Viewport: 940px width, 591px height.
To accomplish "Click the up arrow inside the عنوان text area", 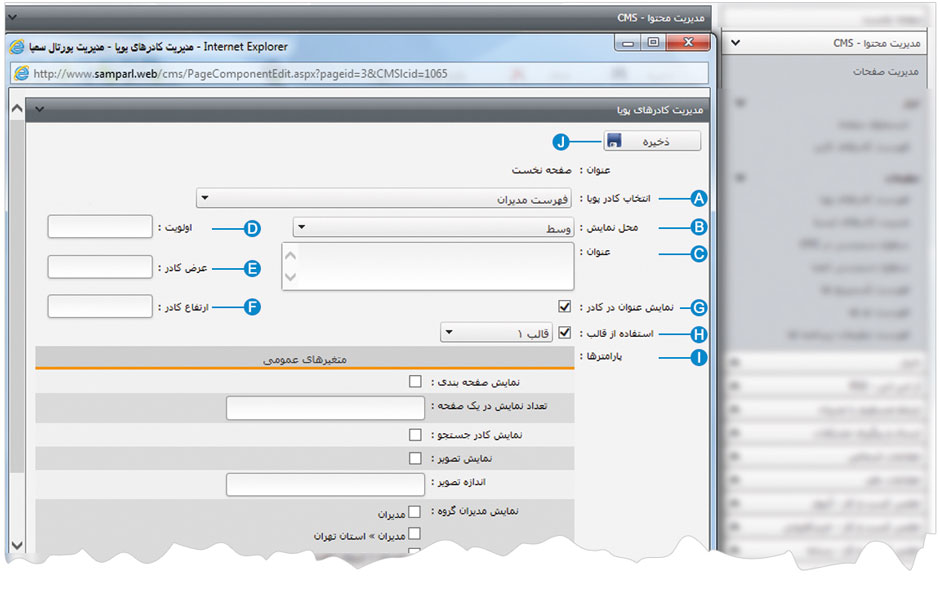I will (291, 254).
